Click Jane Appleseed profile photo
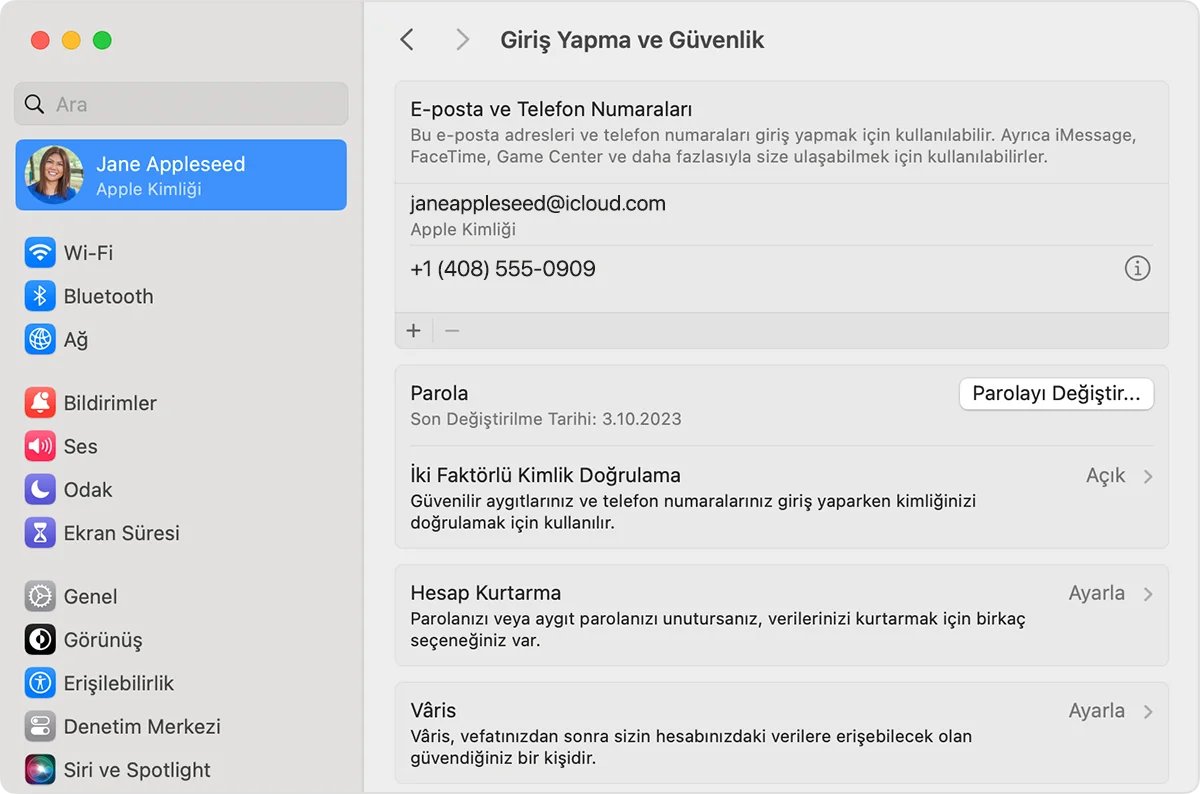1200x794 pixels. click(54, 175)
